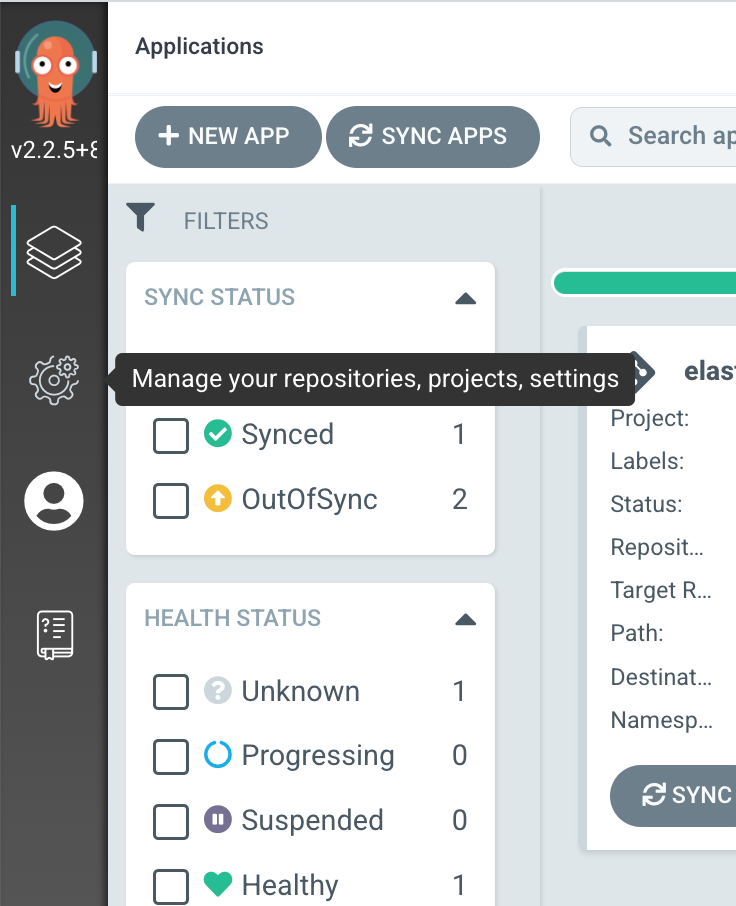Click the green Healthy heart icon
The image size is (736, 906).
click(218, 884)
